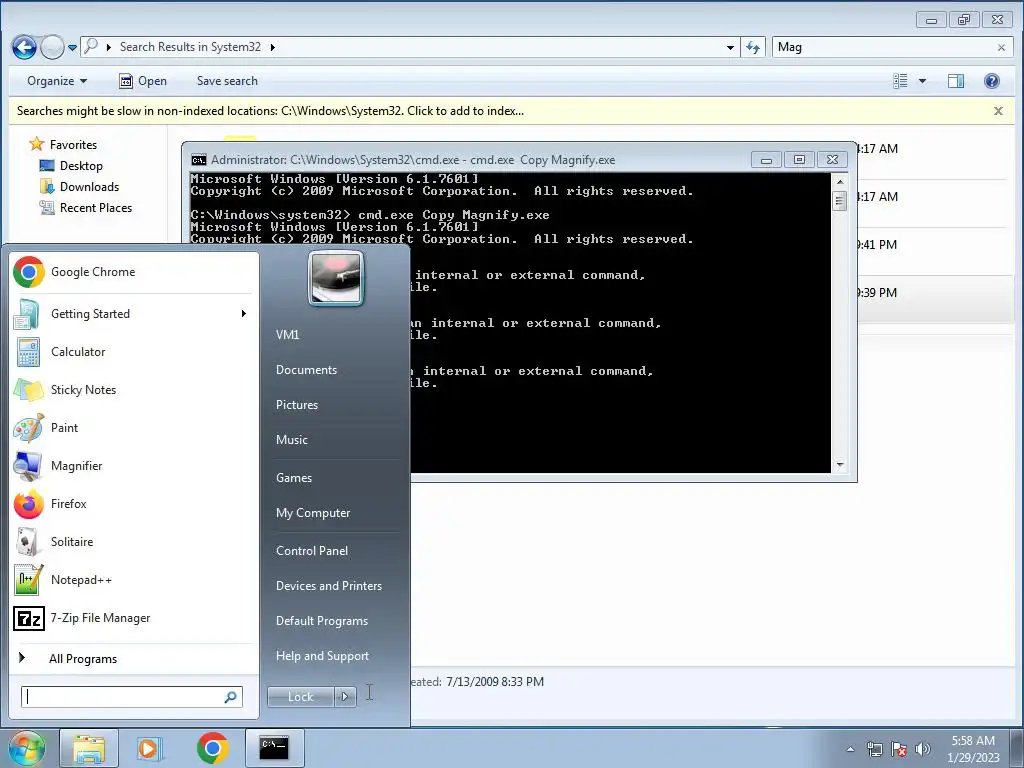Viewport: 1024px width, 768px height.
Task: Open Explorer Help icon
Action: [991, 81]
